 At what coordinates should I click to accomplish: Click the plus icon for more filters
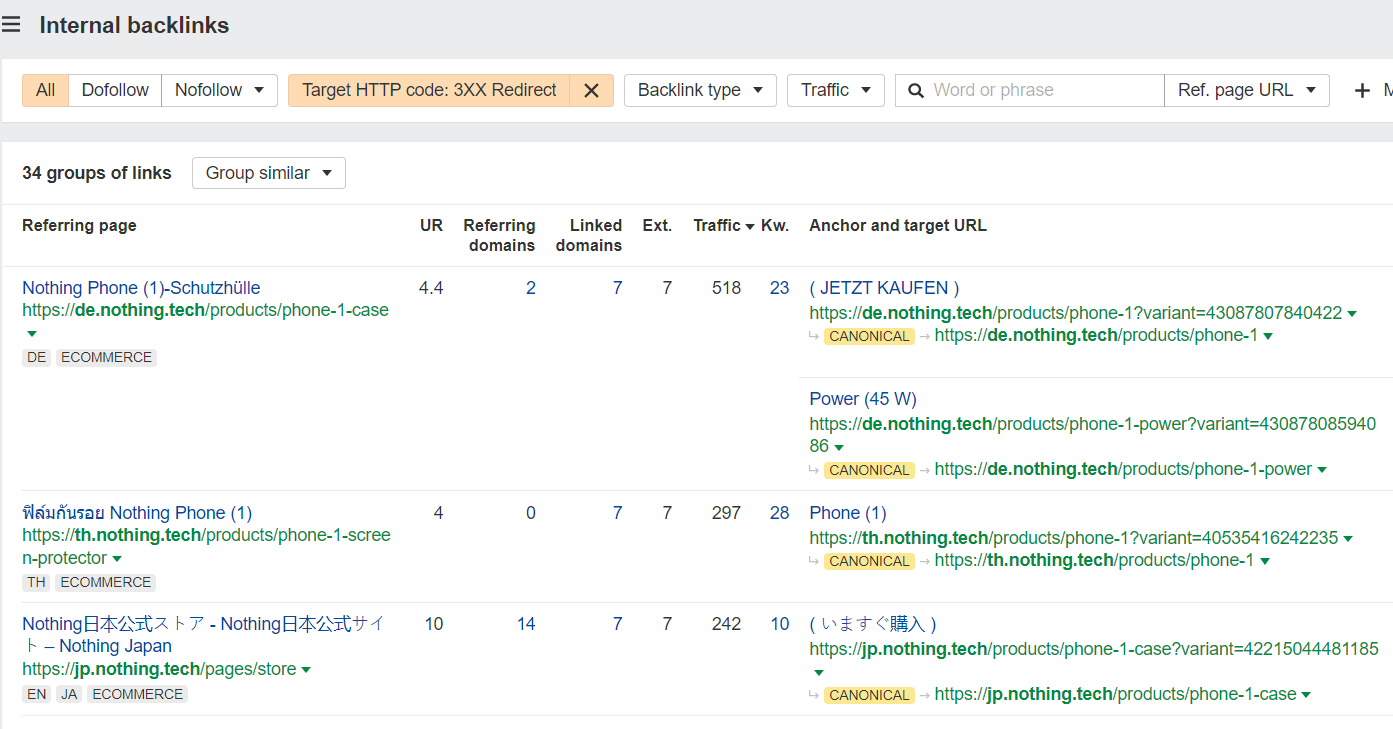pos(1362,91)
